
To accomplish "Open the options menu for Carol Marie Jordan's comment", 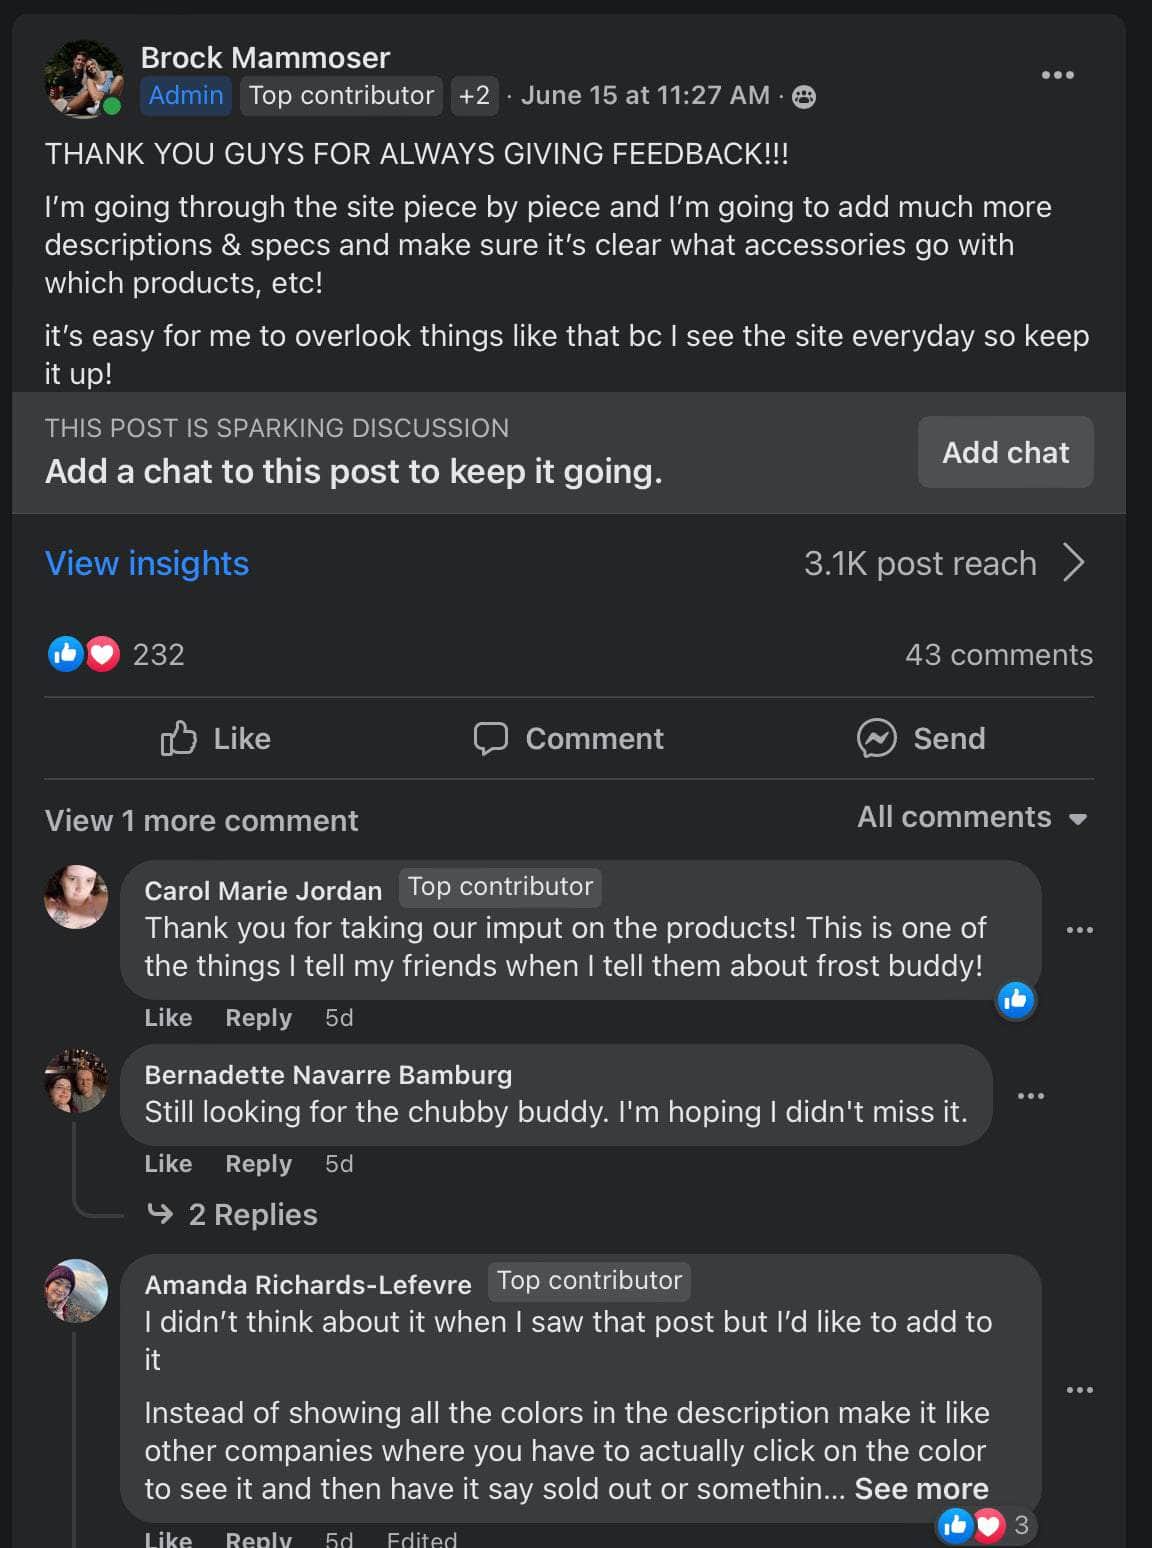I will coord(1079,930).
